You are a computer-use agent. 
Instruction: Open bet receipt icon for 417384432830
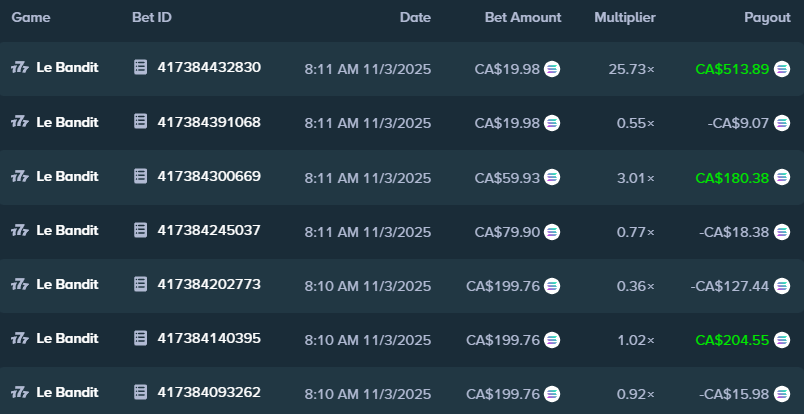click(x=140, y=67)
